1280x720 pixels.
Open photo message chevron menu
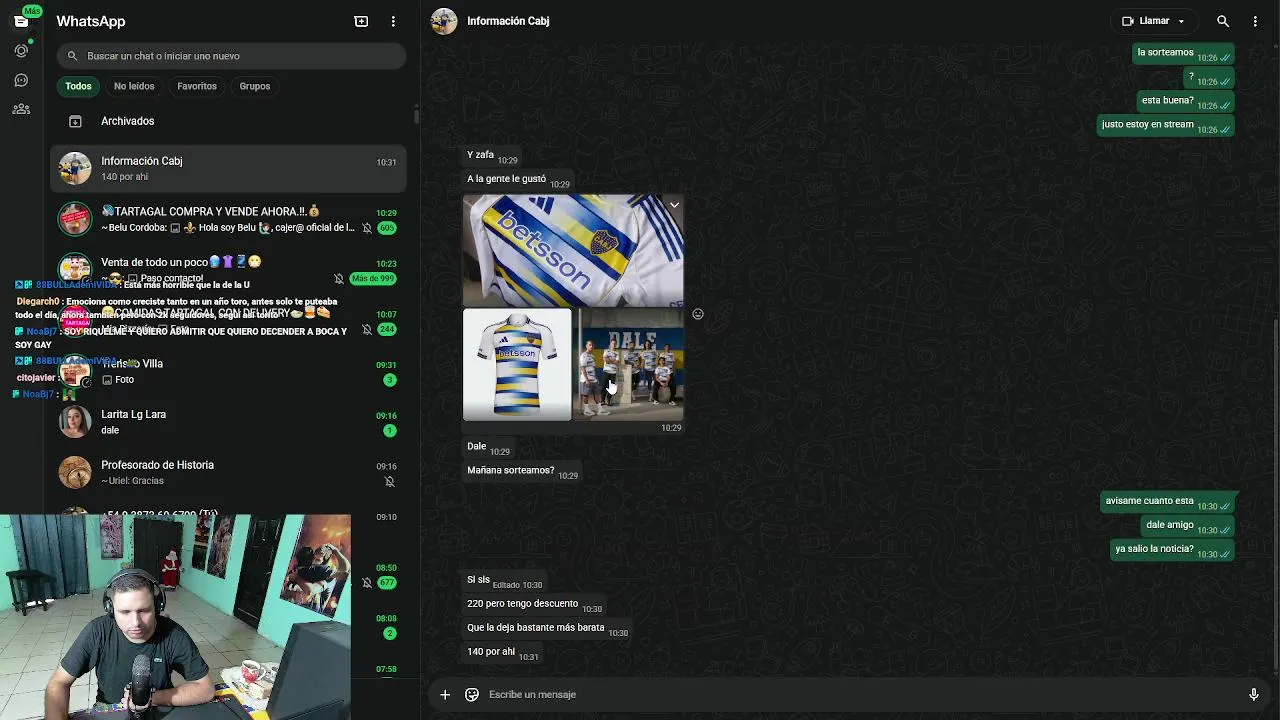click(674, 205)
